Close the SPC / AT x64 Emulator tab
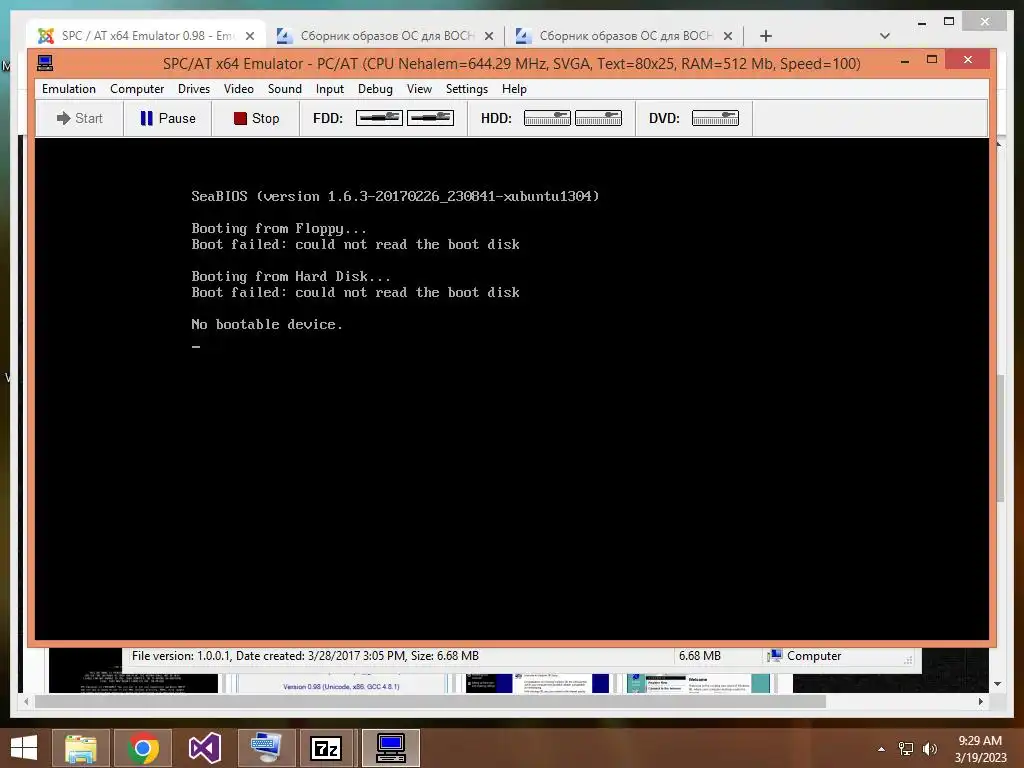This screenshot has height=768, width=1024. tap(249, 36)
